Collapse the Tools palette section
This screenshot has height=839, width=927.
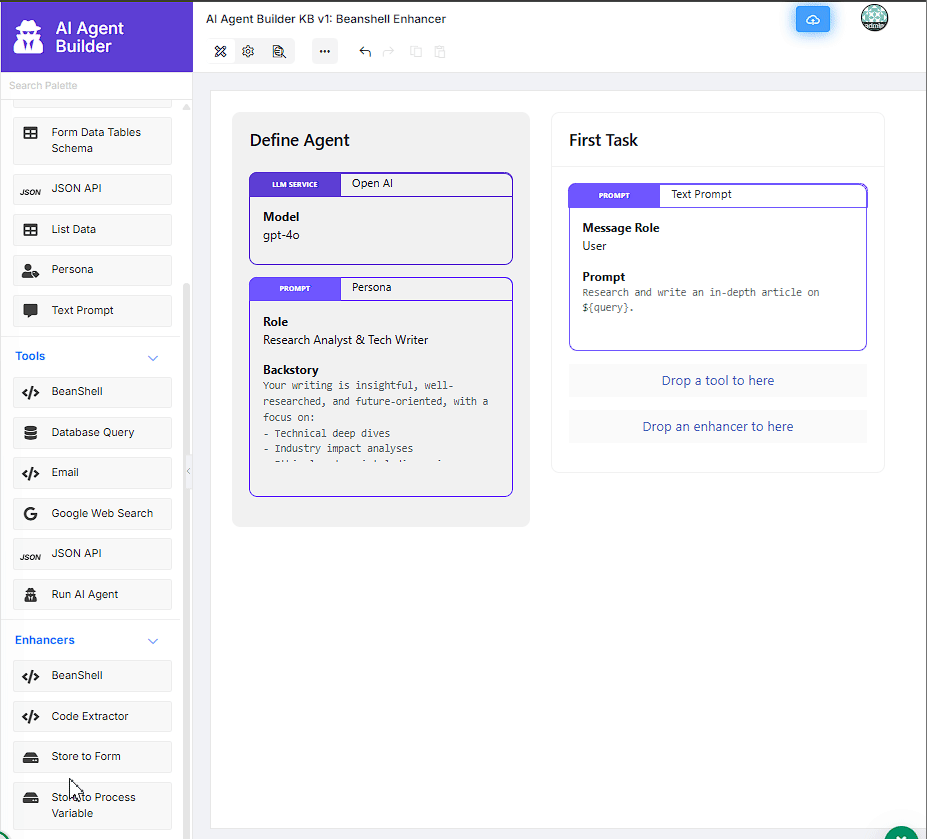pyautogui.click(x=153, y=357)
